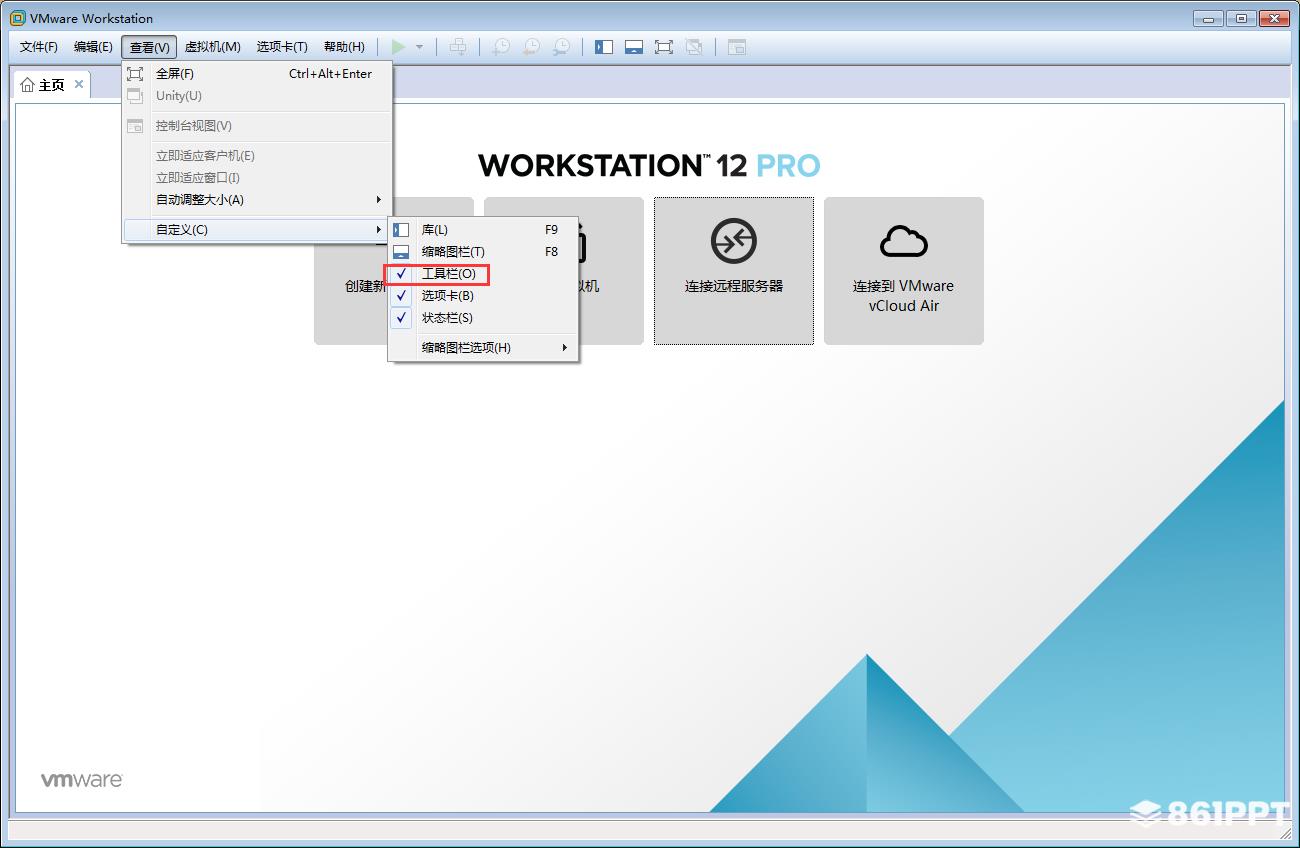Click the take snapshot toolbar icon
The height and width of the screenshot is (848, 1300).
501,47
